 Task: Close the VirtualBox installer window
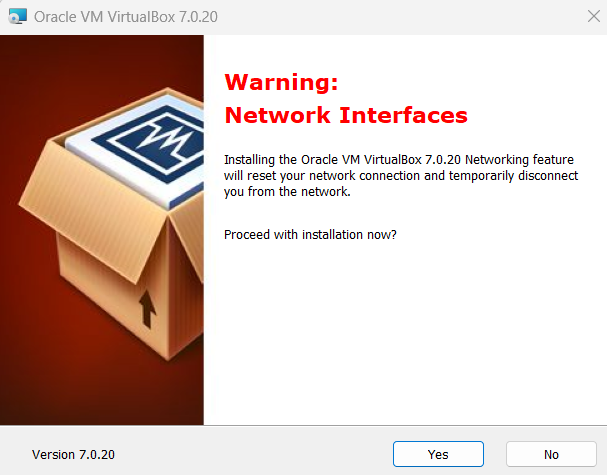tap(589, 17)
